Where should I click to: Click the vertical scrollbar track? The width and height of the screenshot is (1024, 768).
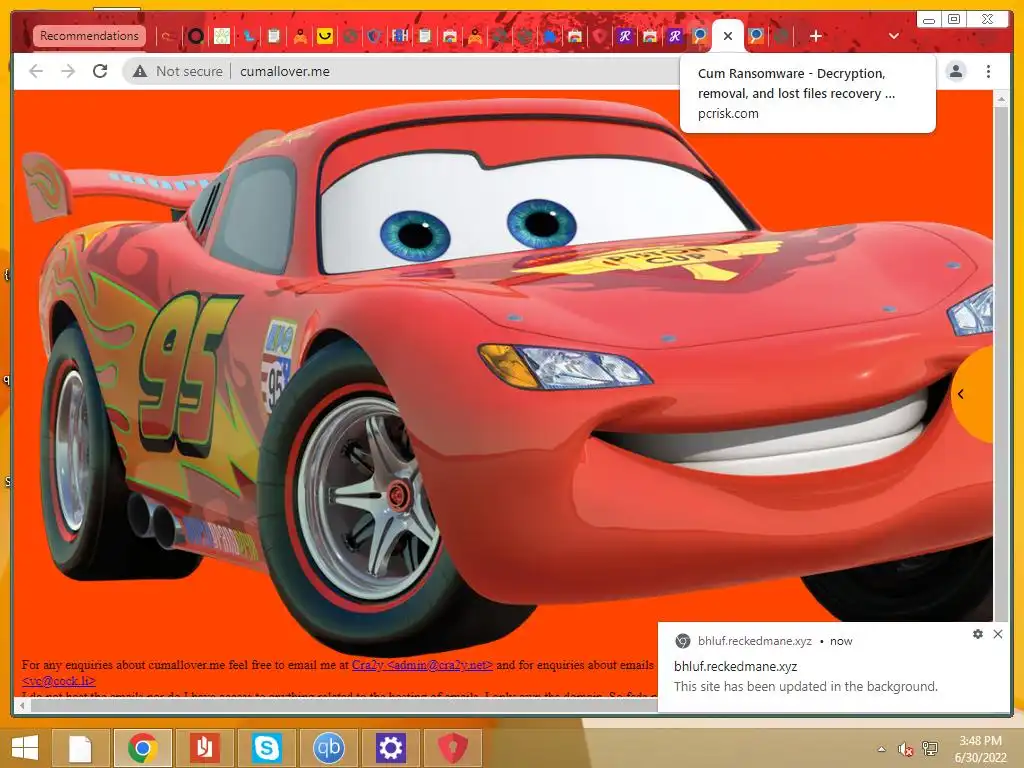tap(1000, 366)
